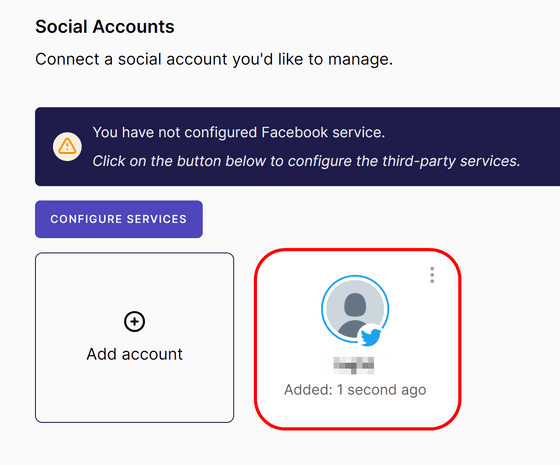Click the plus circle icon
560x465 pixels.
click(134, 321)
